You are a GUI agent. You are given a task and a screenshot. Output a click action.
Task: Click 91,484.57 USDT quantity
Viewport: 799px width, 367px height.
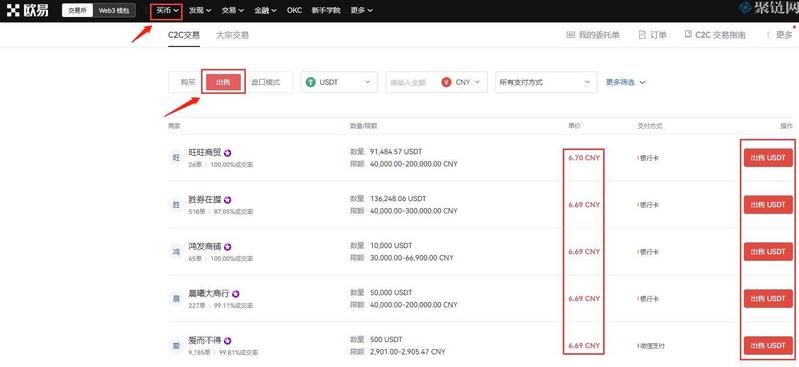click(x=396, y=152)
